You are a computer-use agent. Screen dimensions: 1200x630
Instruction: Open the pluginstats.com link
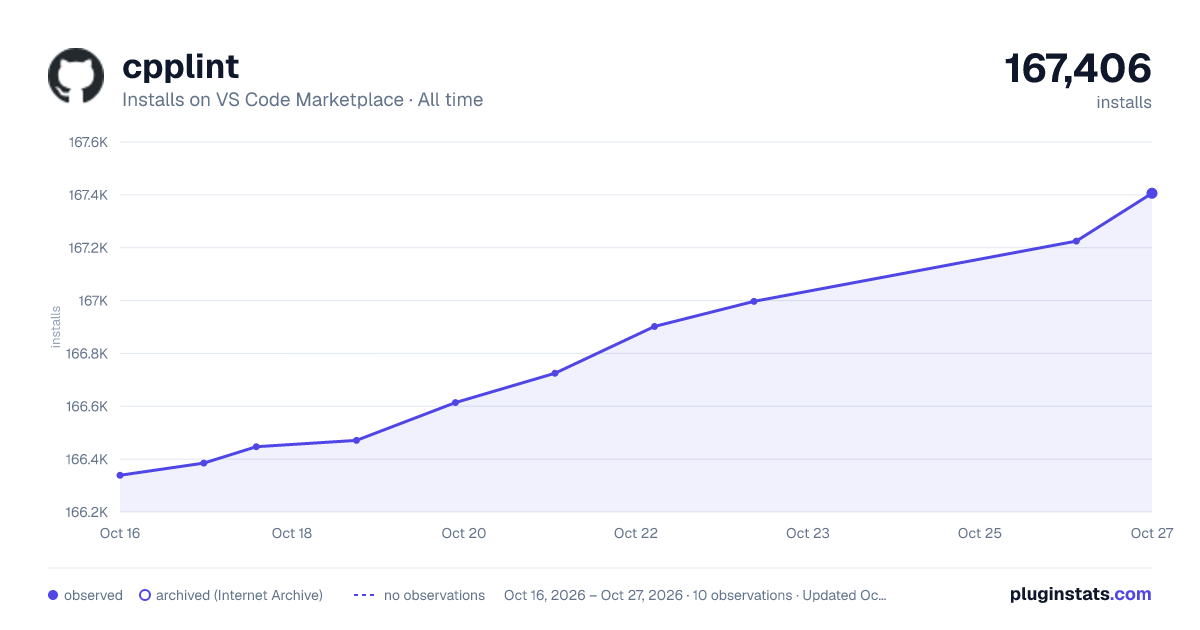click(x=1081, y=594)
